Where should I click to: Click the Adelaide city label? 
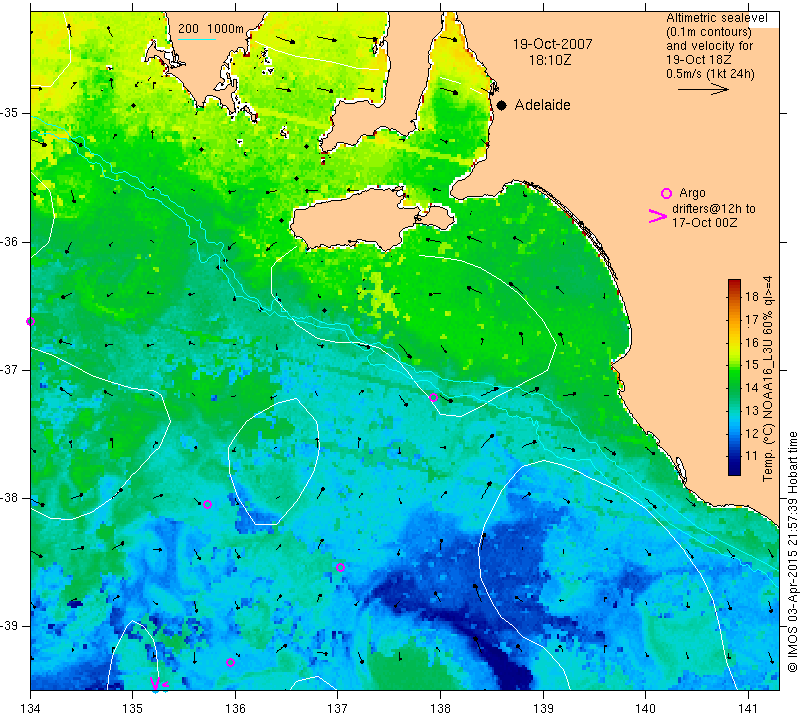tap(542, 105)
